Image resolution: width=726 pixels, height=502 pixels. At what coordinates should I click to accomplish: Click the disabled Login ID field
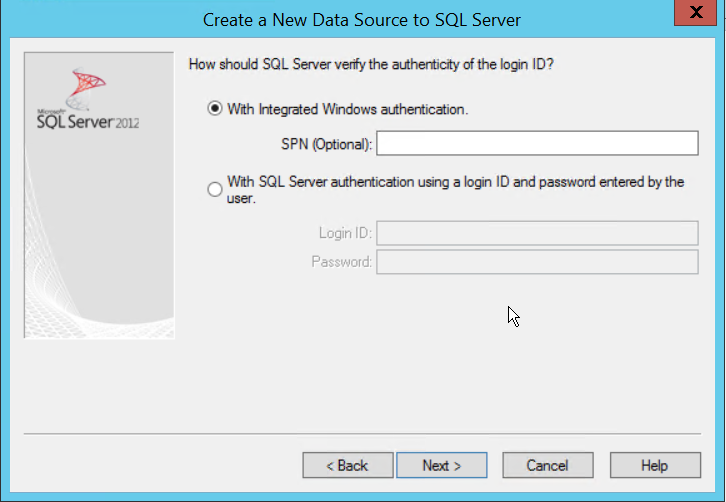[x=537, y=233]
